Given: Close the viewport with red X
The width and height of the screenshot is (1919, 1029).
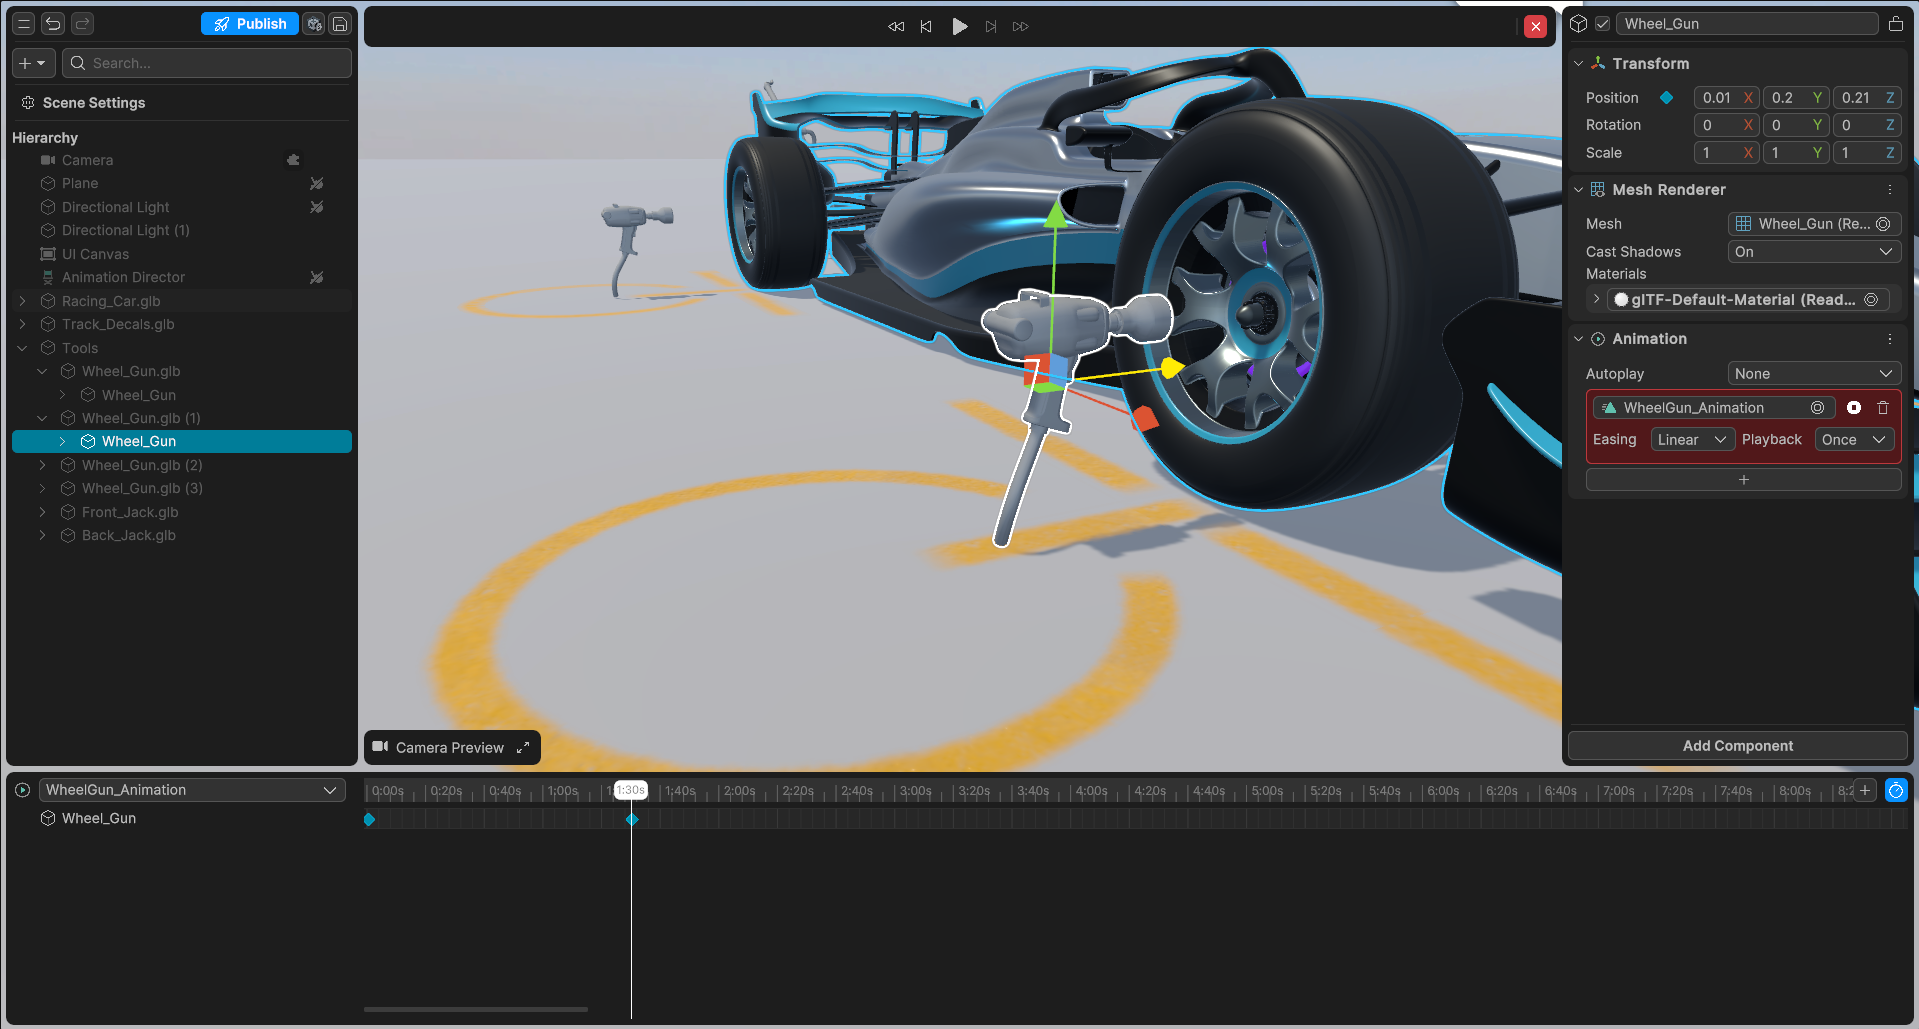Looking at the screenshot, I should click(x=1536, y=27).
